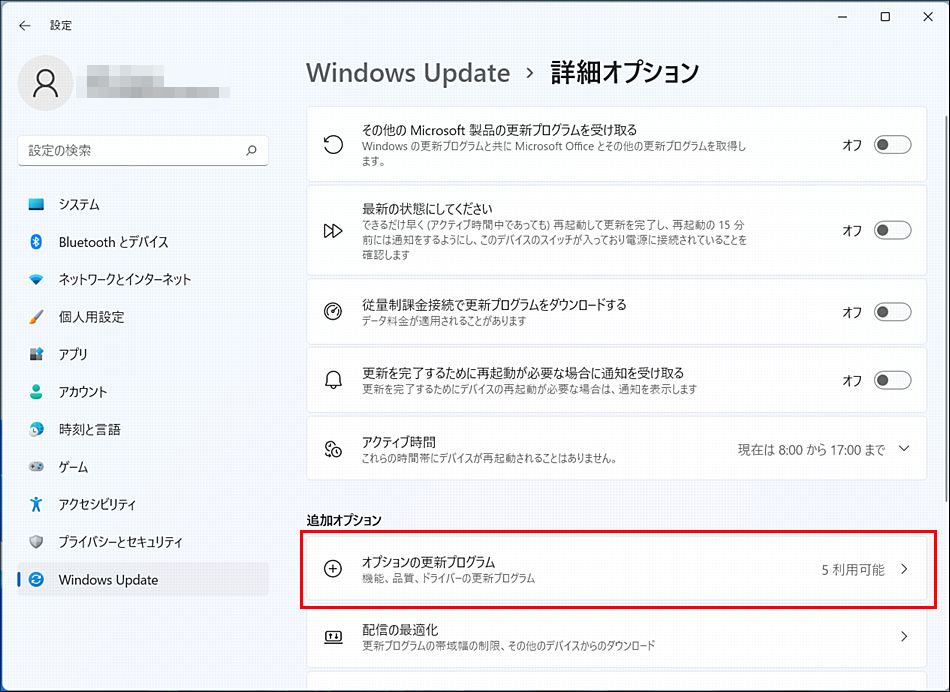Click the アクセシビリティ figure icon
Screen dimensions: 950x692
pos(36,504)
